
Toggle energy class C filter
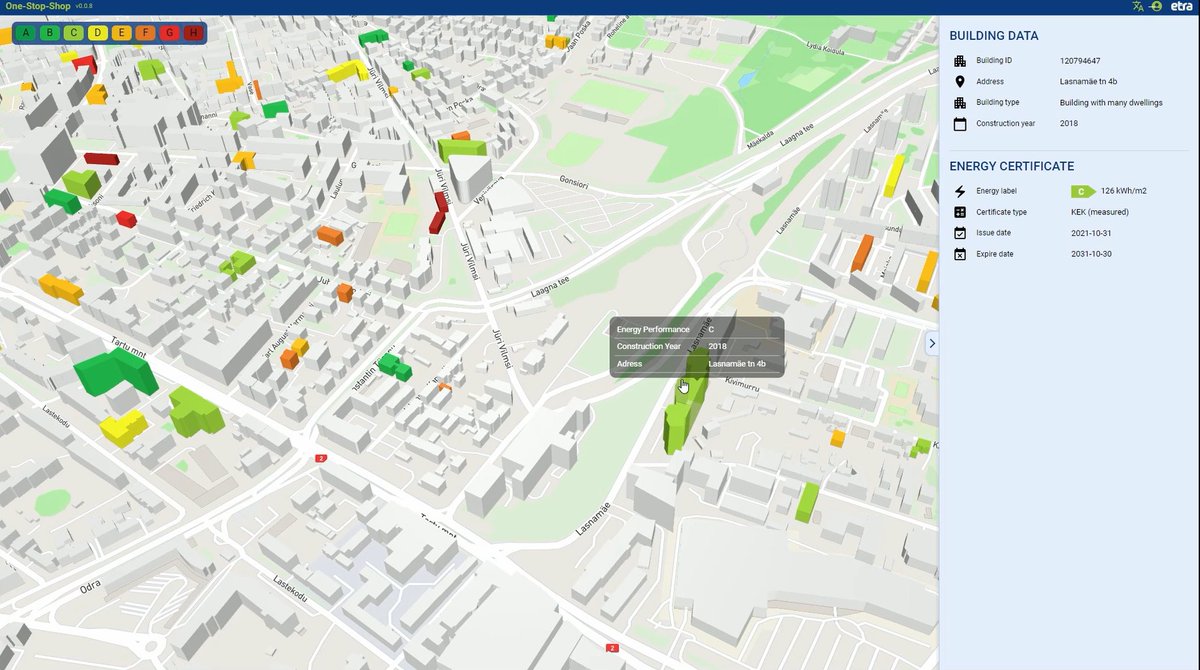(x=73, y=32)
